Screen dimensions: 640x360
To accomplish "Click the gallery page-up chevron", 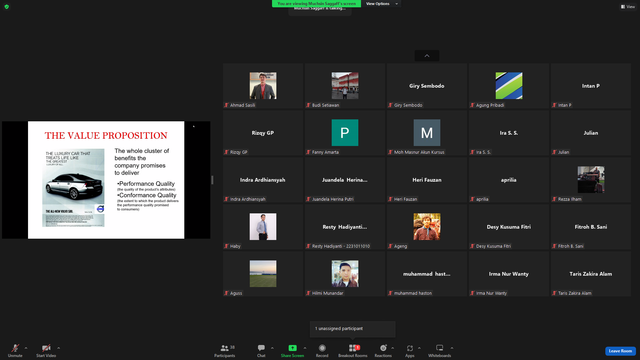I will click(x=427, y=56).
